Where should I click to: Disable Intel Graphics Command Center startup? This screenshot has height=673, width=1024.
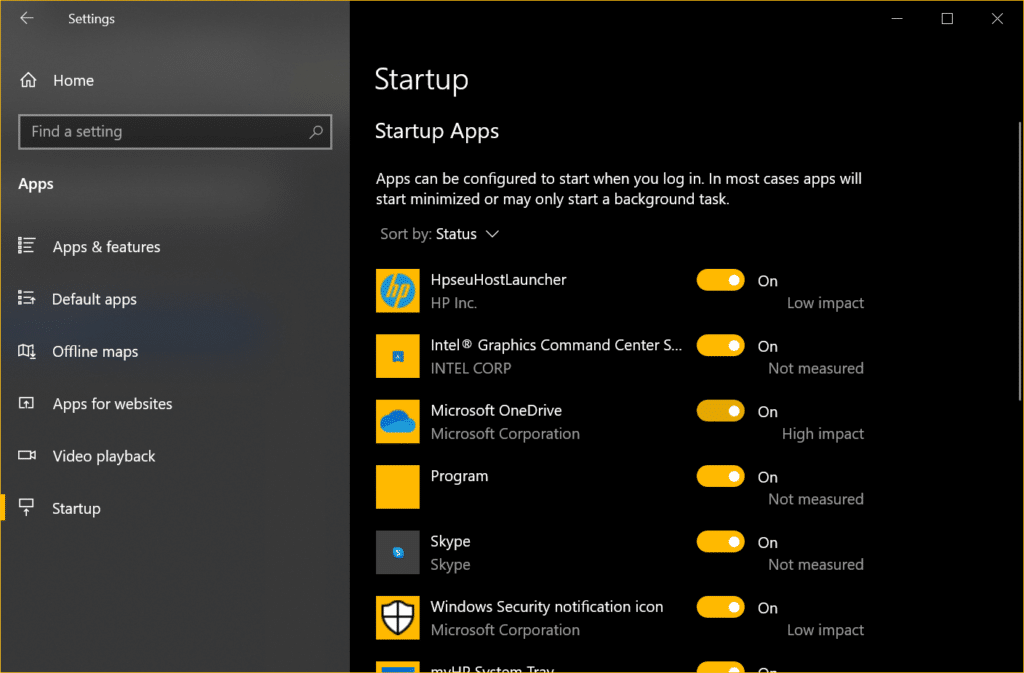[x=720, y=345]
